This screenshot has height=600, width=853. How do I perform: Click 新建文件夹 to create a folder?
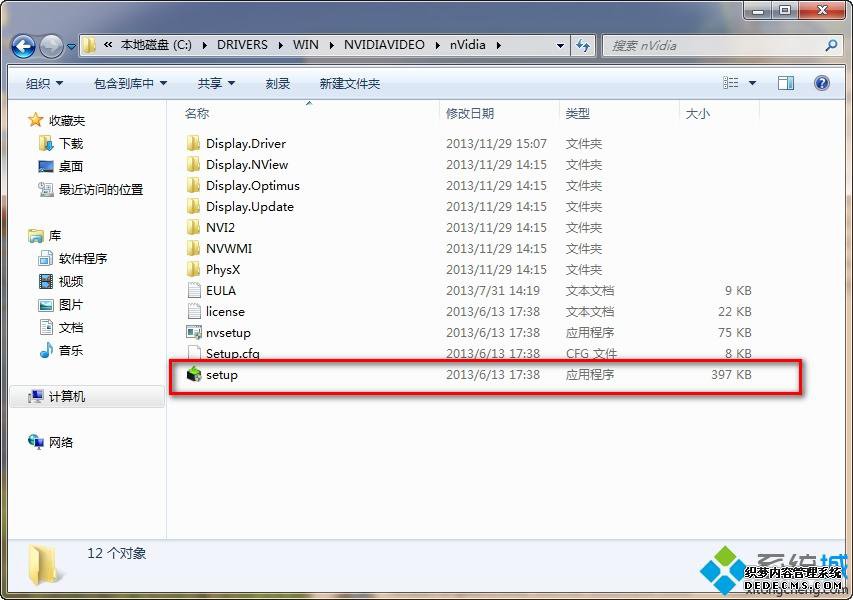[350, 83]
